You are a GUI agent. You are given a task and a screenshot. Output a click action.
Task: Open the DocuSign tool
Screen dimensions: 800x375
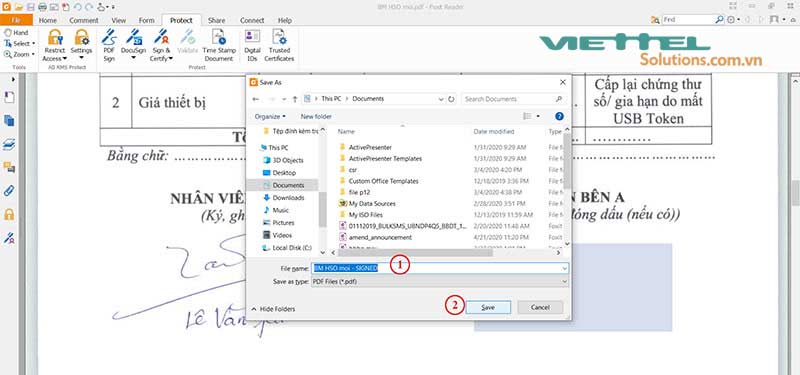[133, 45]
